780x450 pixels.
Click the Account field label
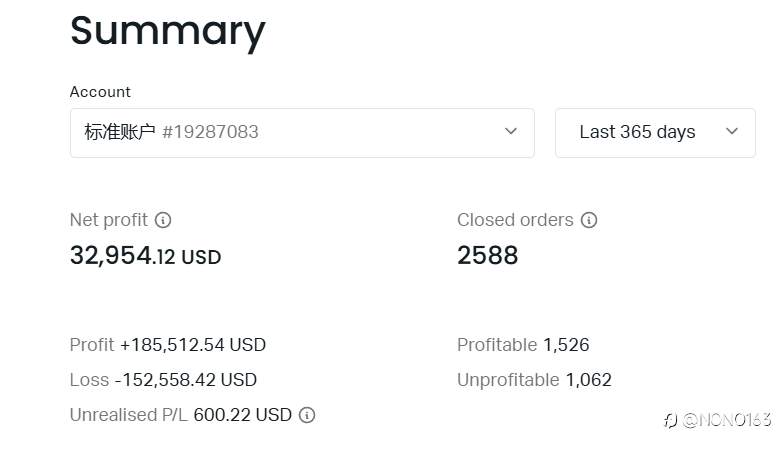pyautogui.click(x=100, y=92)
